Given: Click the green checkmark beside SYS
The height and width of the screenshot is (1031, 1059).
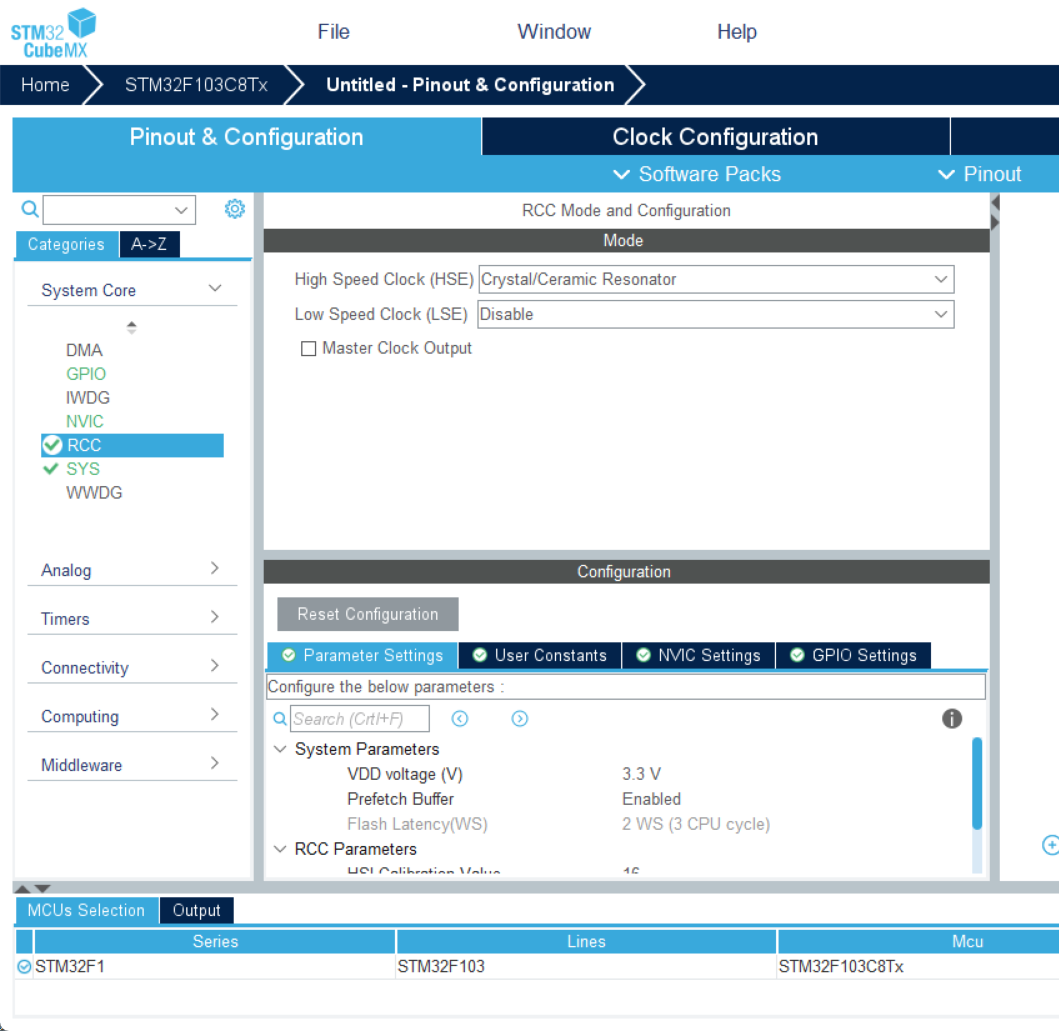Looking at the screenshot, I should (51, 469).
